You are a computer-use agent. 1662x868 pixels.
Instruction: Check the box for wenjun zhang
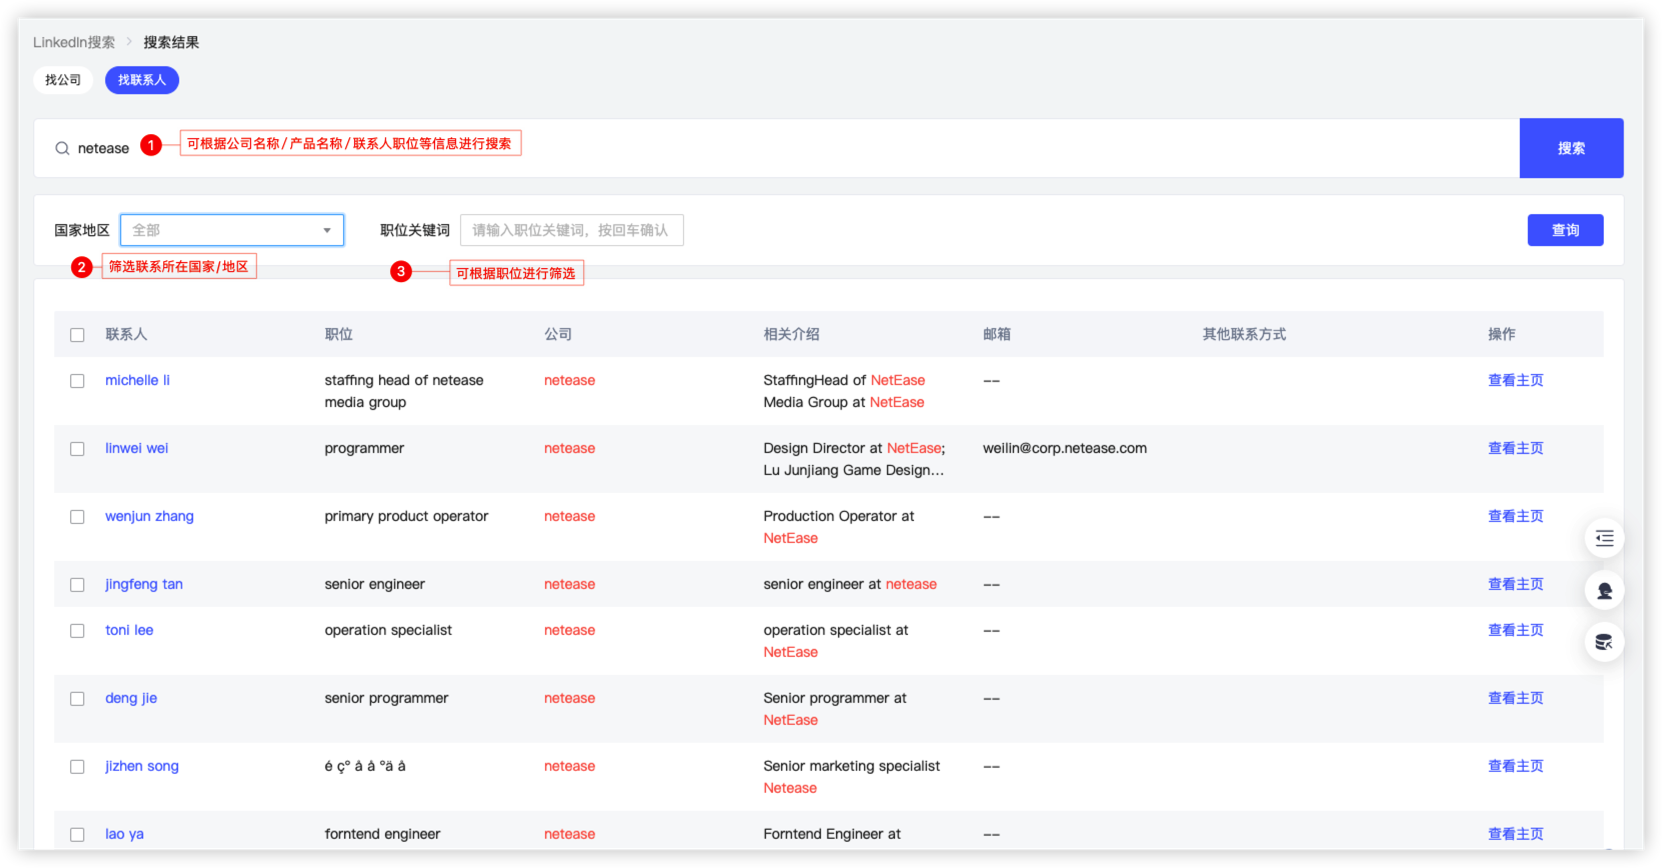(x=77, y=517)
